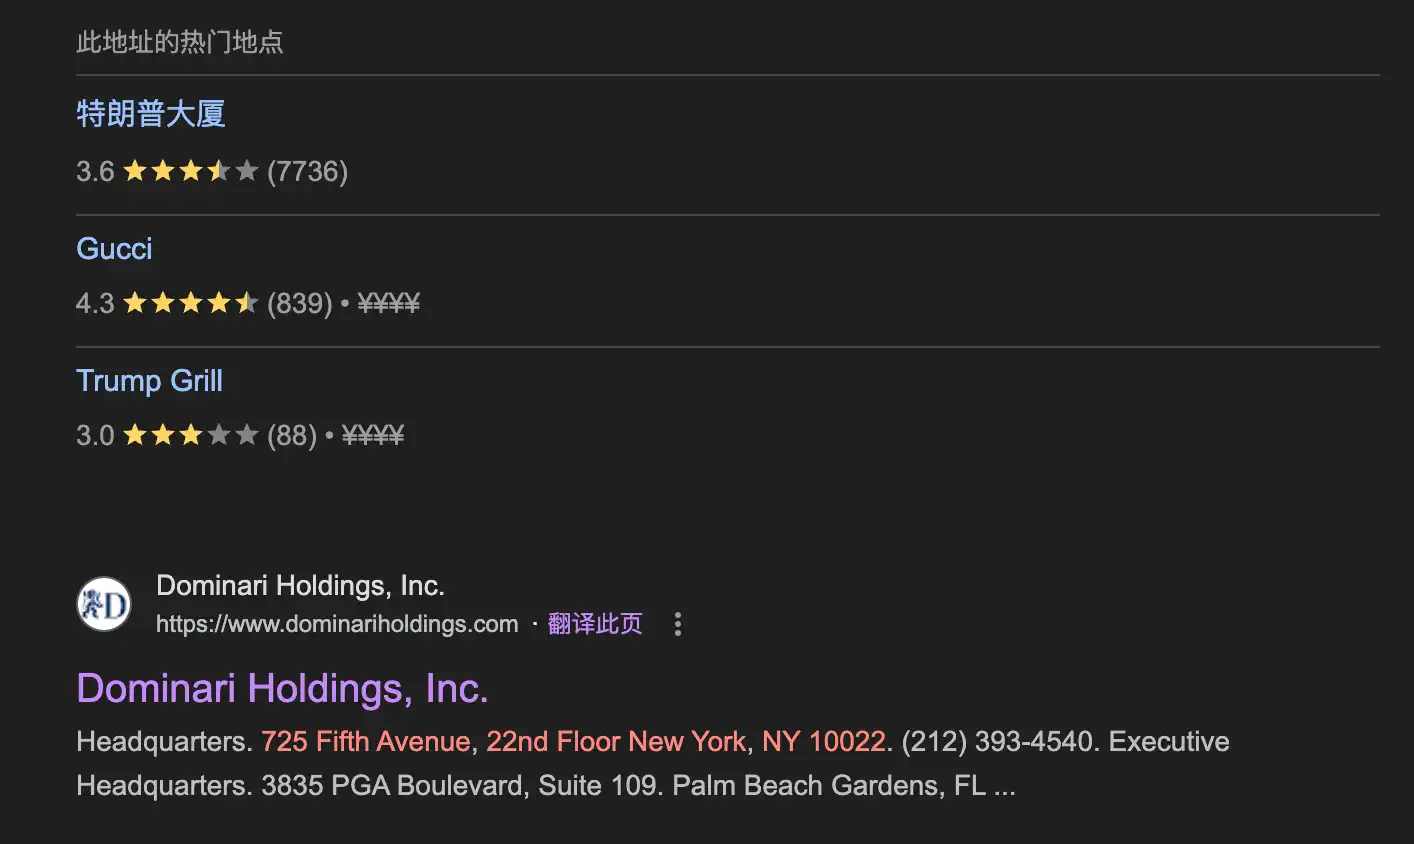The image size is (1414, 844).
Task: Click the Dominari Holdings favicon logo
Action: (x=104, y=604)
